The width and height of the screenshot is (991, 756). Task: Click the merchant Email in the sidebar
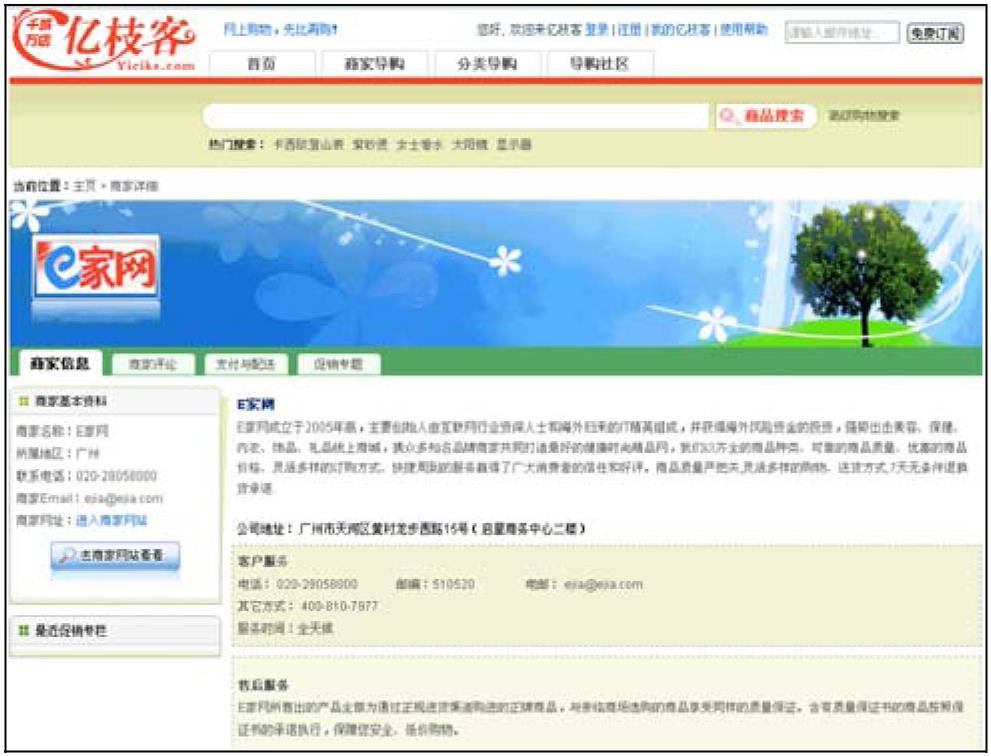tap(123, 498)
